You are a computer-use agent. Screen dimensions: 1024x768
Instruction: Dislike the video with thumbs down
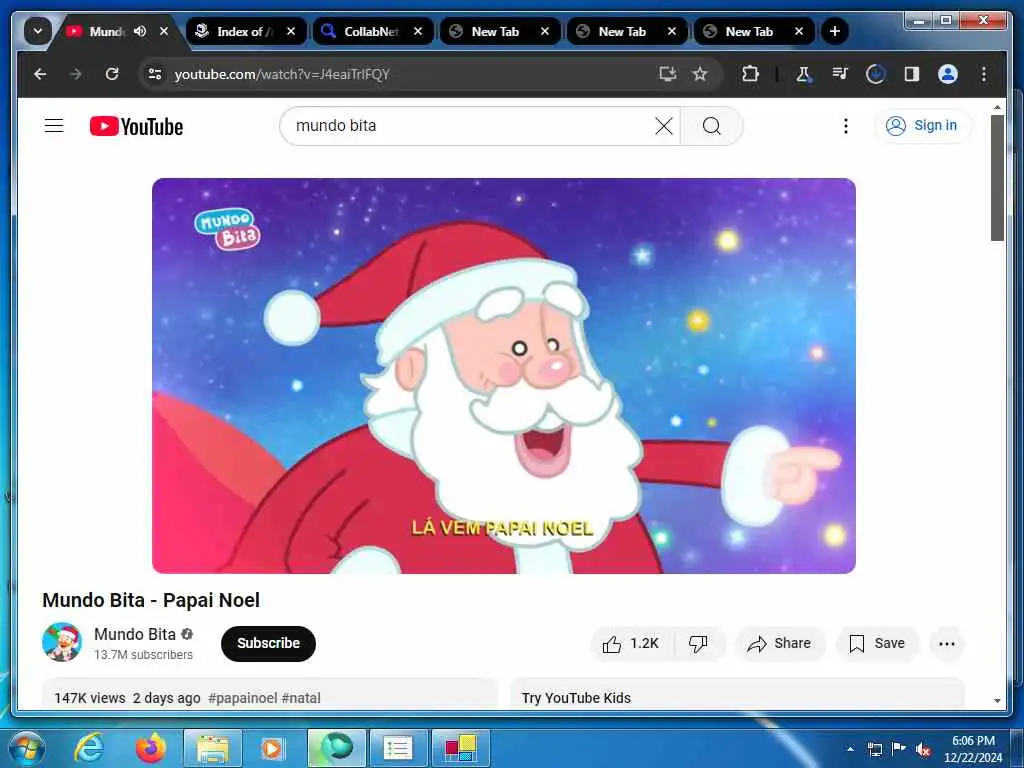click(698, 644)
